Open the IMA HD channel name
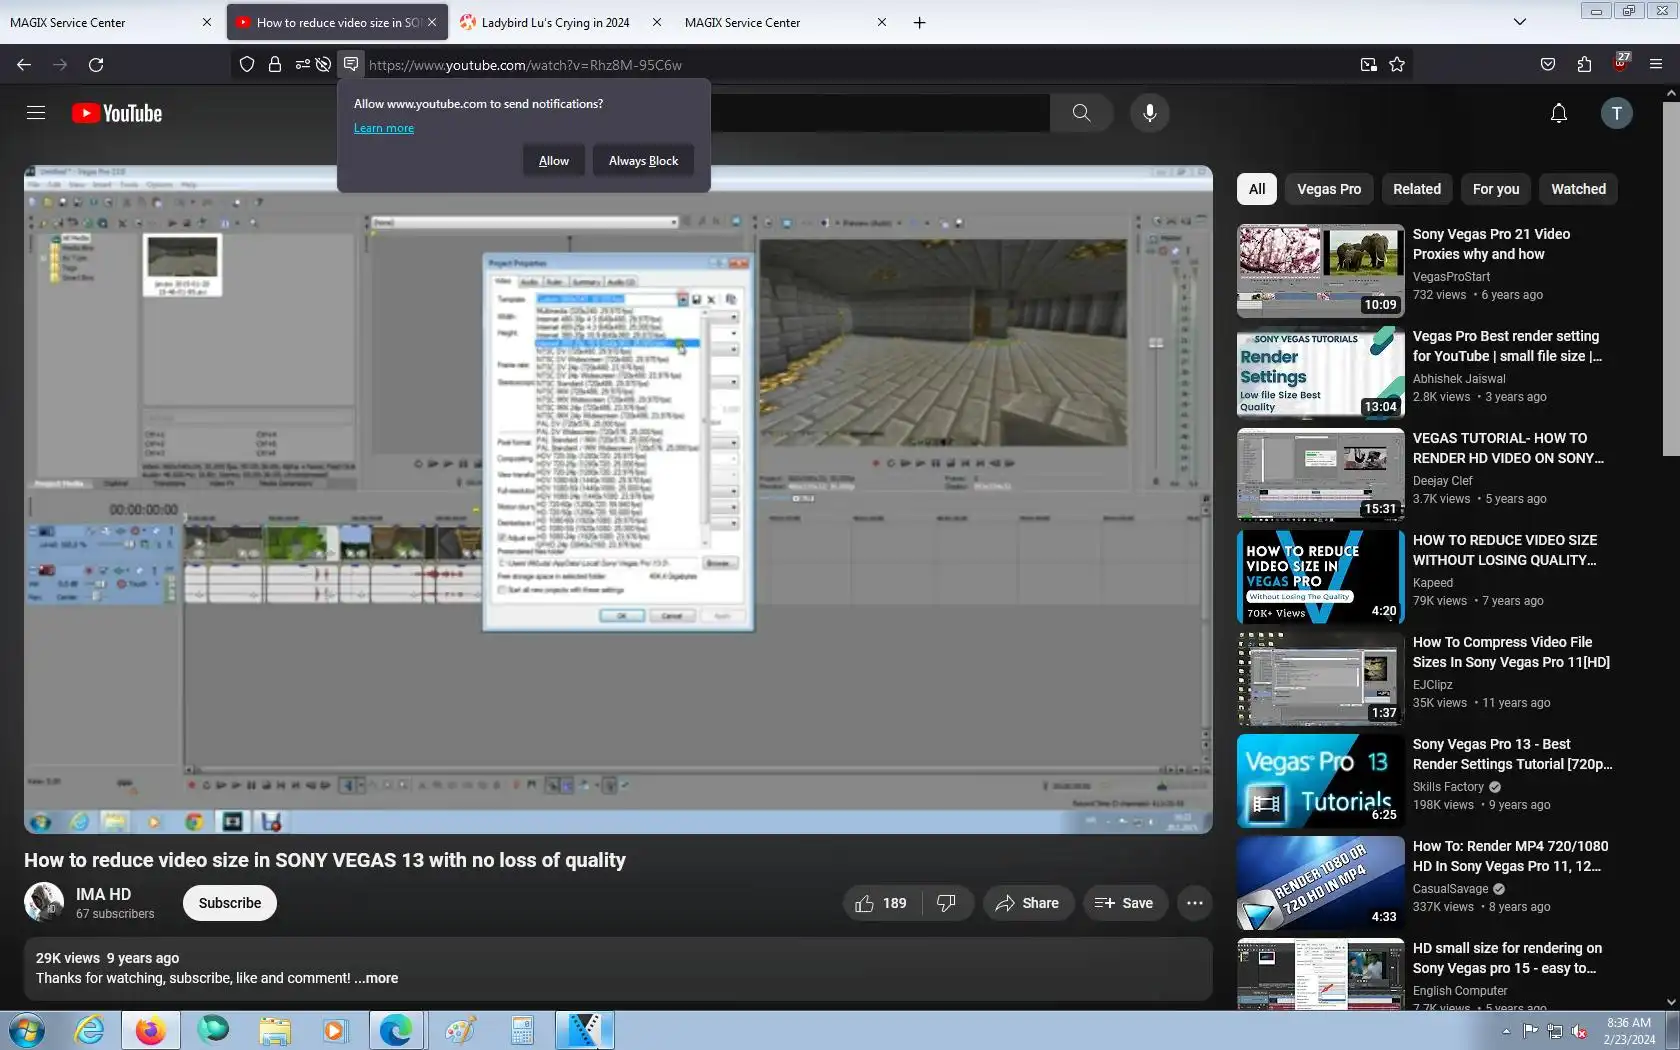This screenshot has width=1680, height=1050. pyautogui.click(x=103, y=894)
